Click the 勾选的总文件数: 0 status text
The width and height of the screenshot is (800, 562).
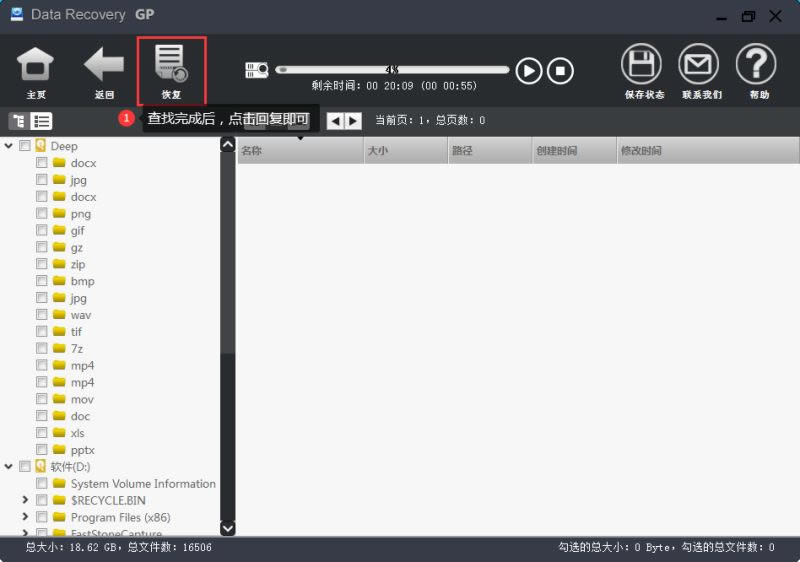728,547
